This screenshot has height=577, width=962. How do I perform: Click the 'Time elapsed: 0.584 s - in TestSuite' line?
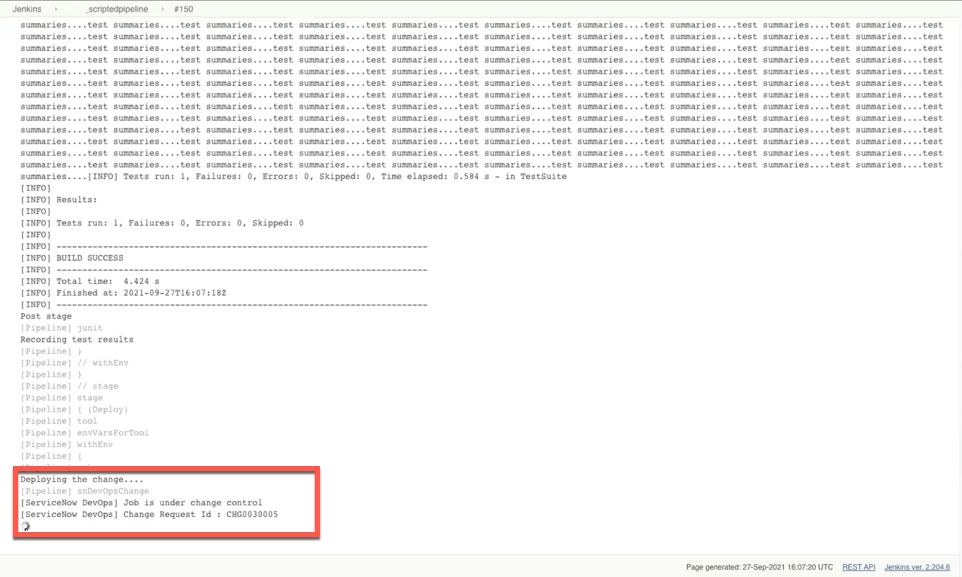click(x=293, y=176)
